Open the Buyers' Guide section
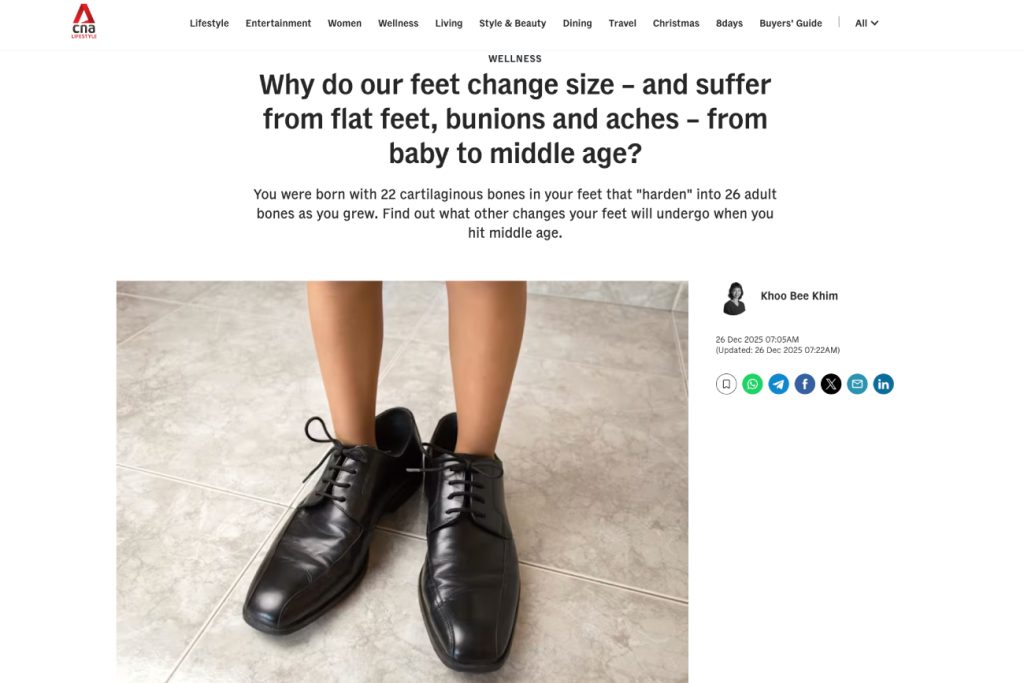1024x683 pixels. (x=790, y=23)
